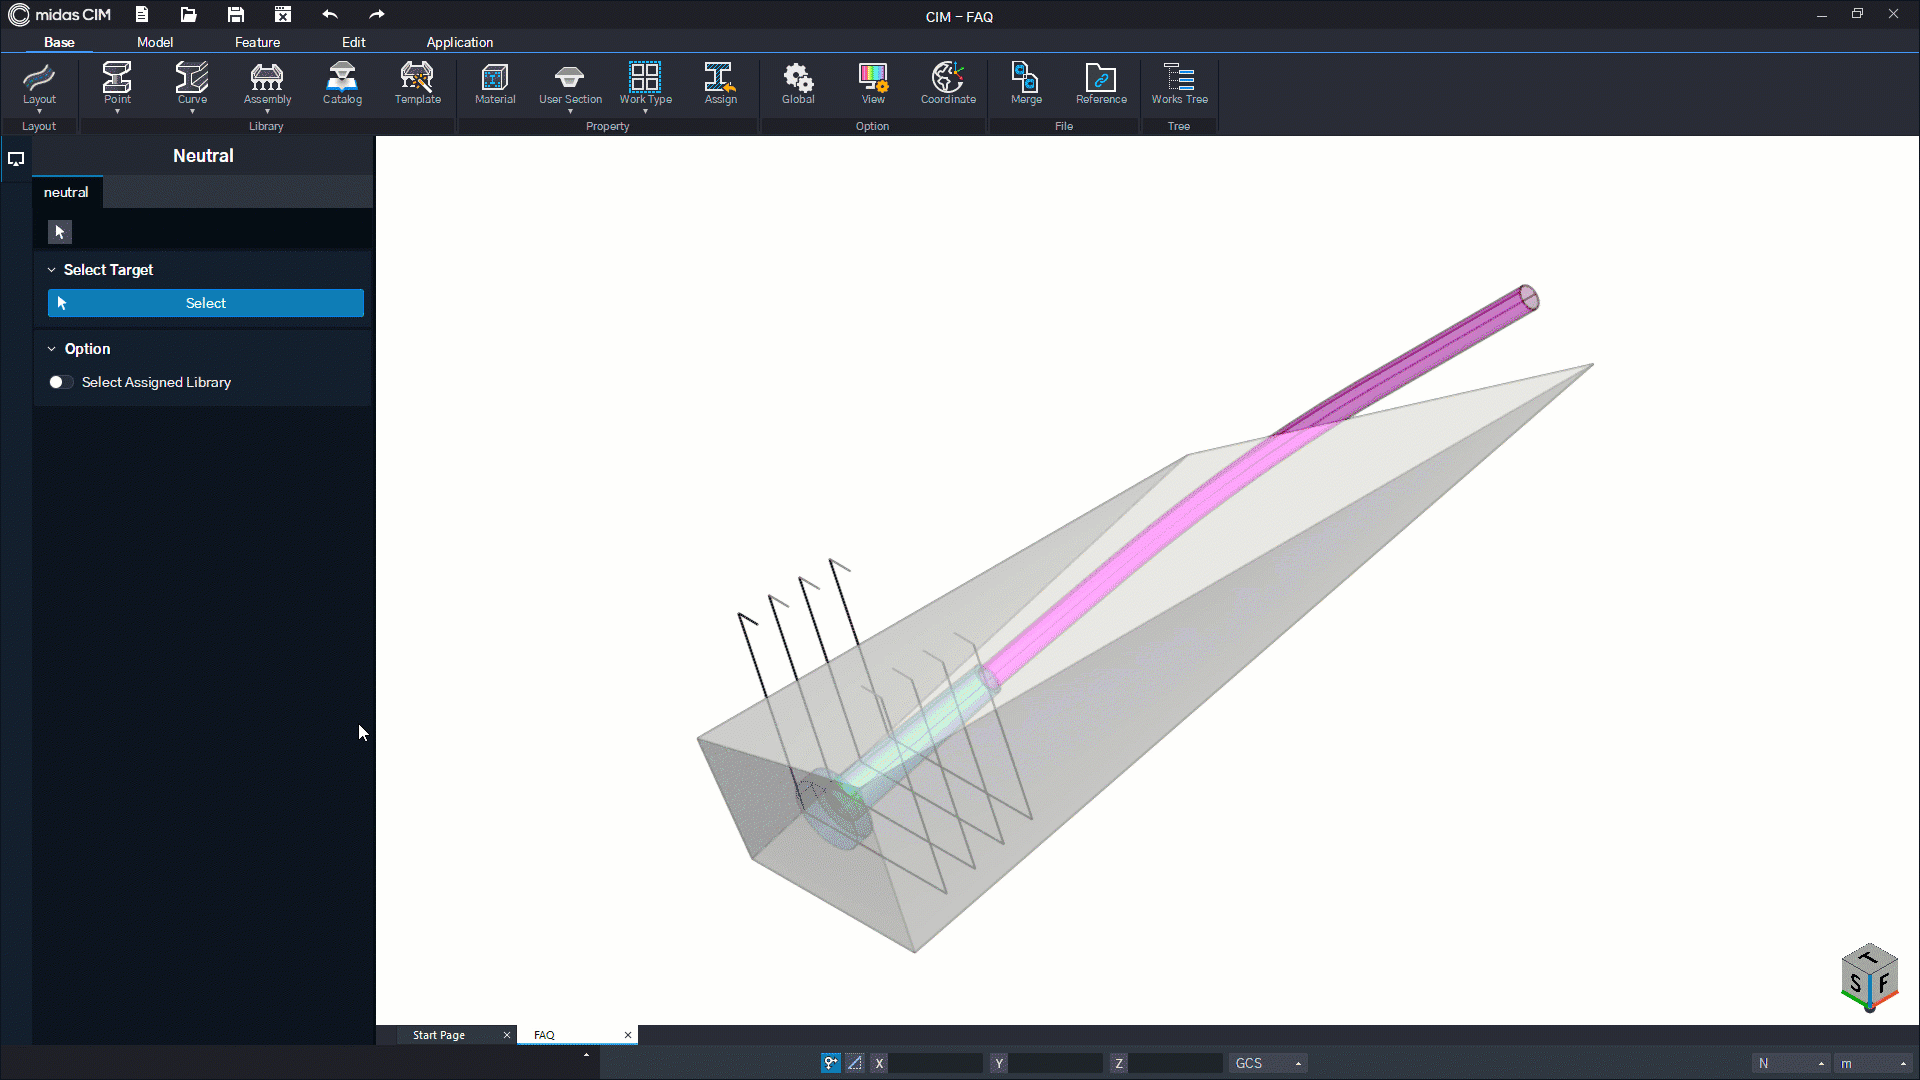Open the m length unit dropdown
Viewport: 1920px width, 1080px height.
[x=1875, y=1063]
